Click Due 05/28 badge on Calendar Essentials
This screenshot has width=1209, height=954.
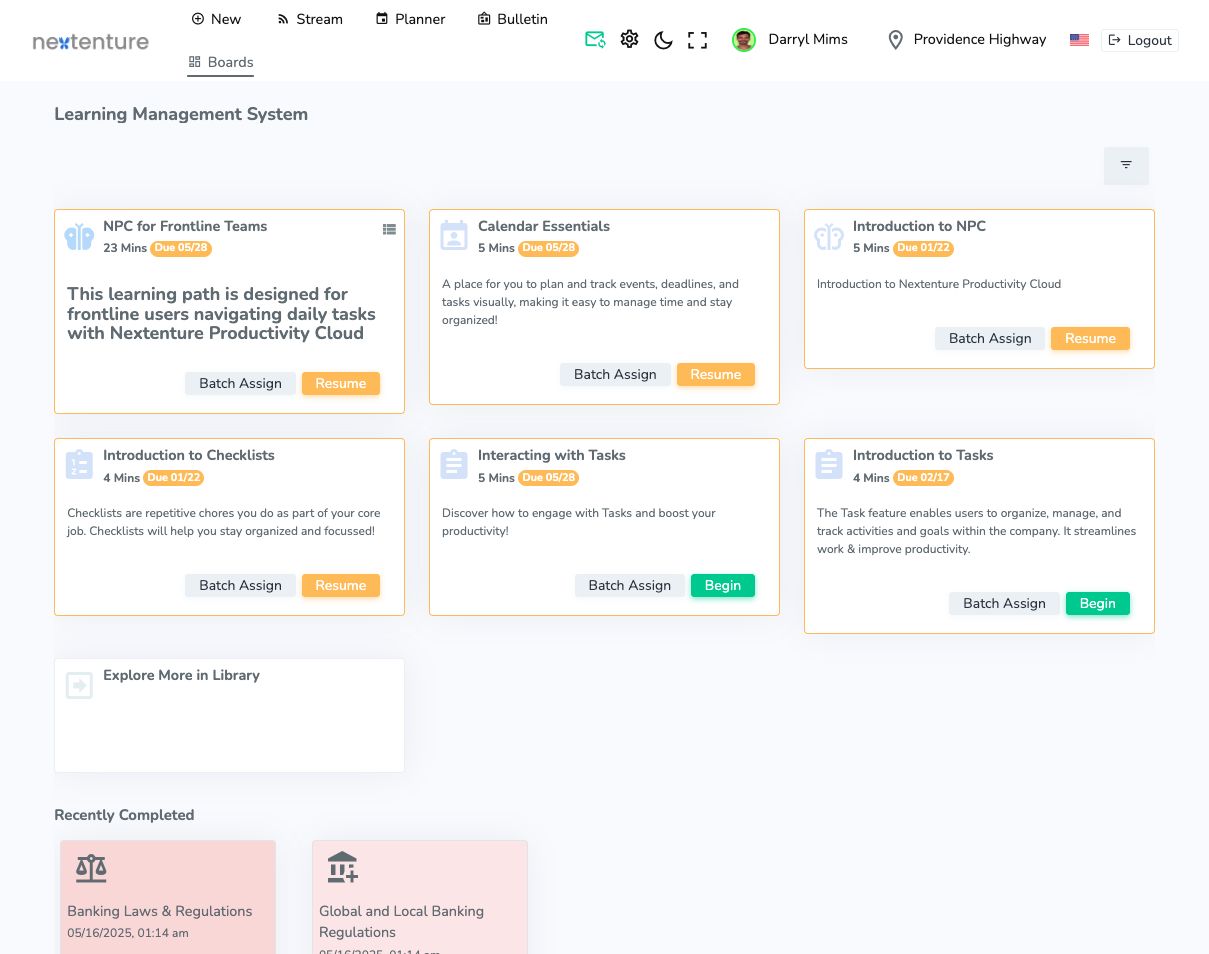pyautogui.click(x=549, y=248)
